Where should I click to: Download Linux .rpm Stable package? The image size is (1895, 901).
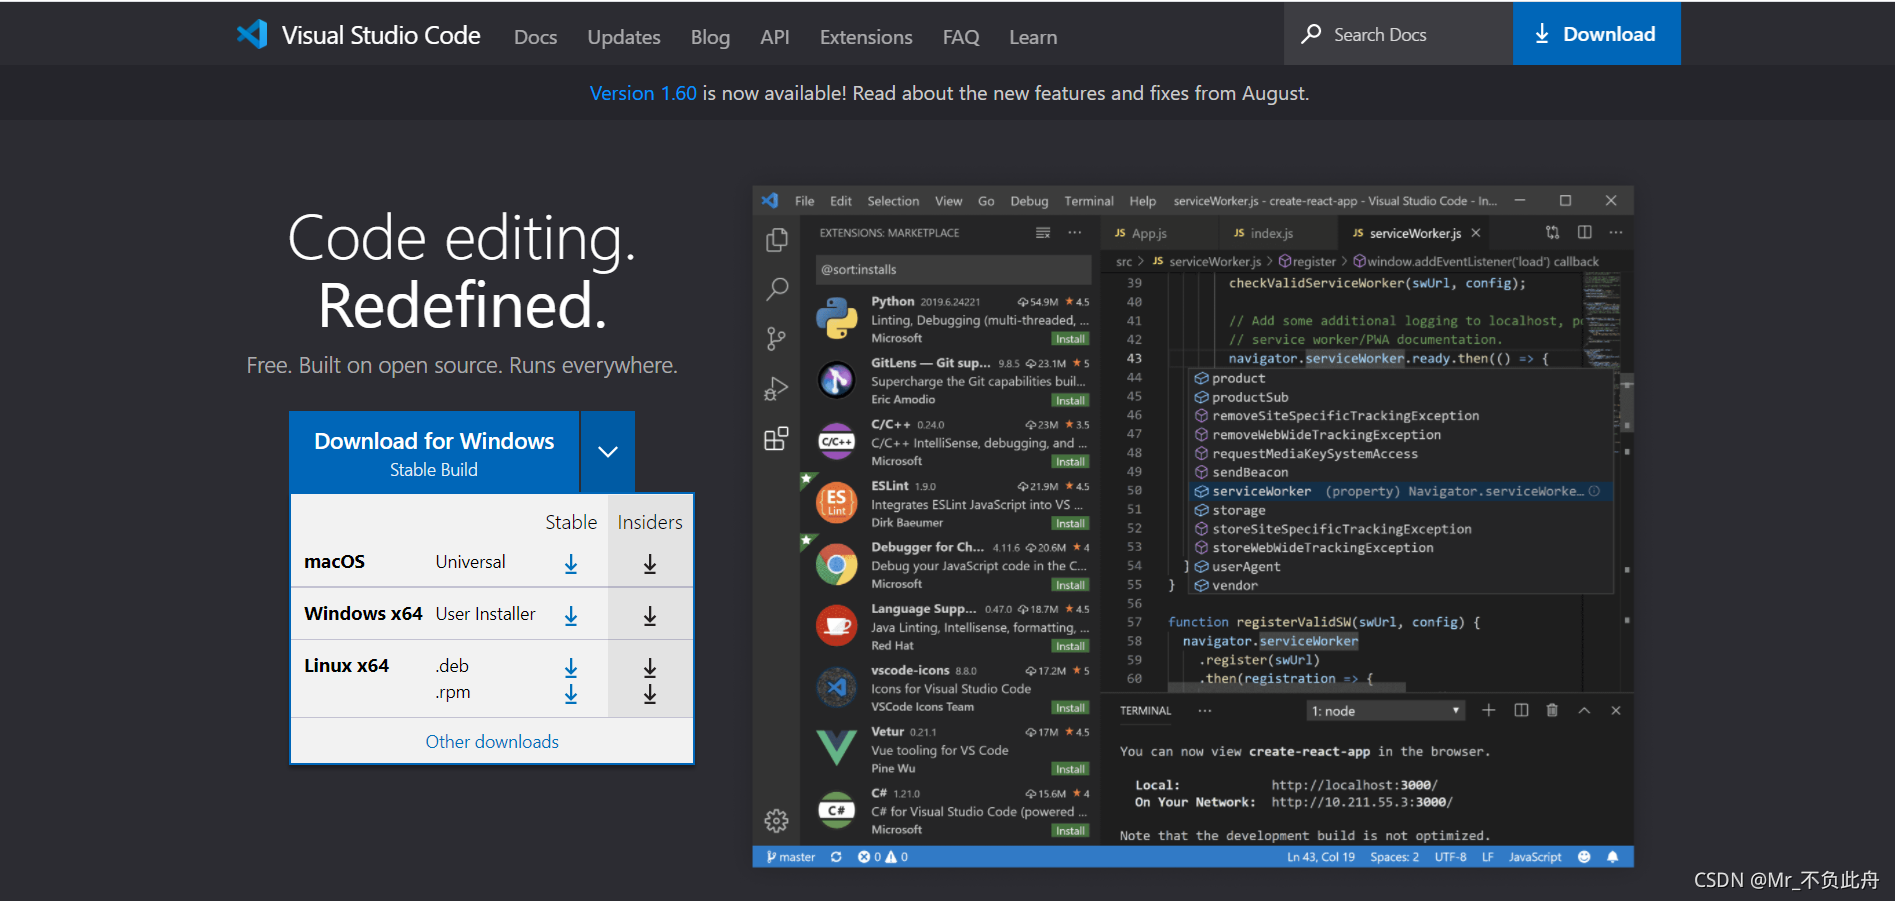tap(571, 693)
